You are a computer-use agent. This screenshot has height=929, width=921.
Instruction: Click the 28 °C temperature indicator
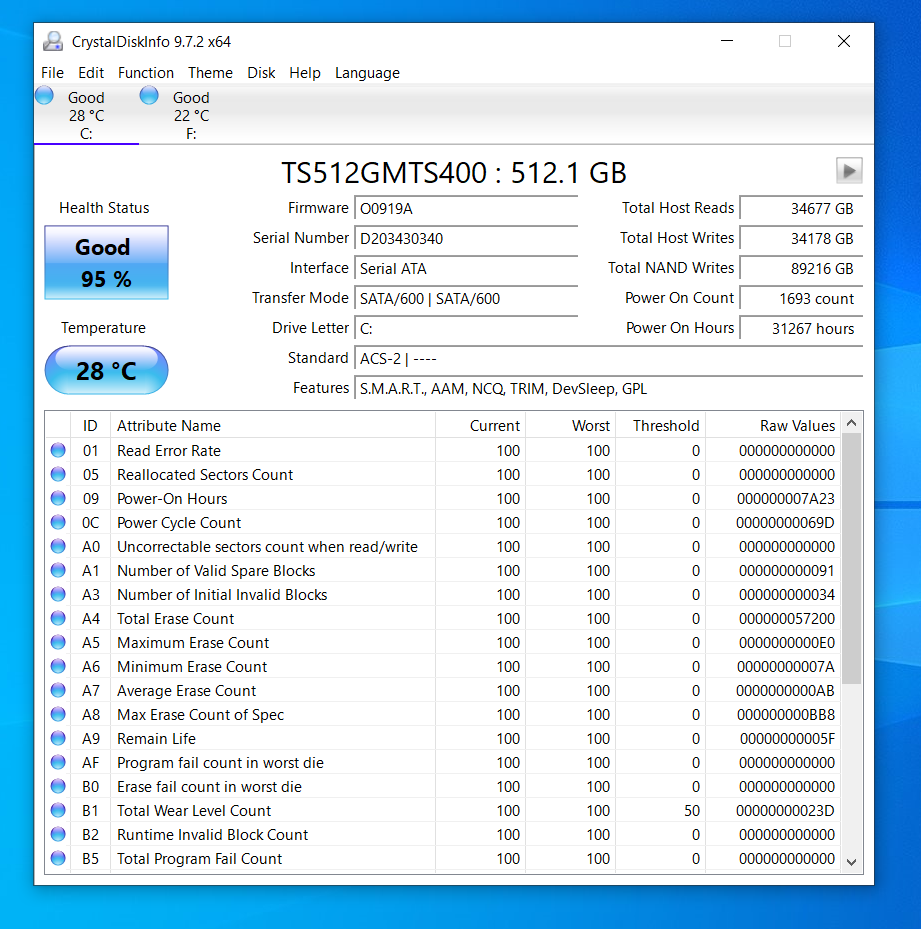pyautogui.click(x=106, y=370)
